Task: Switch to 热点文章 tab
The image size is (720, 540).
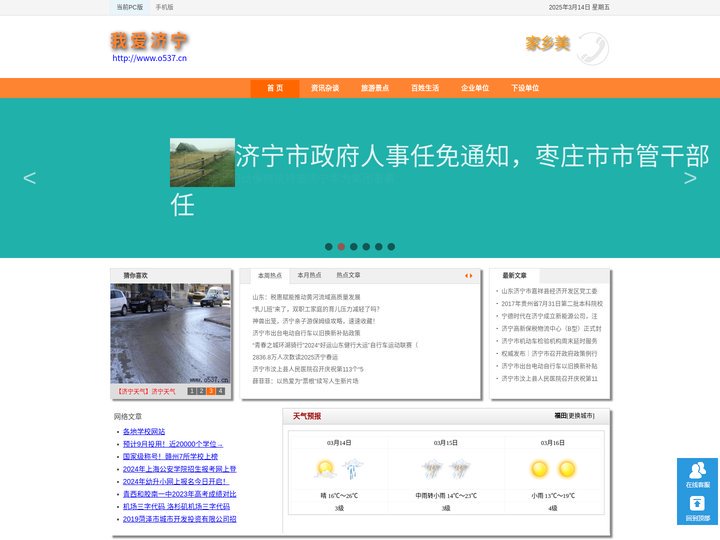Action: [348, 275]
